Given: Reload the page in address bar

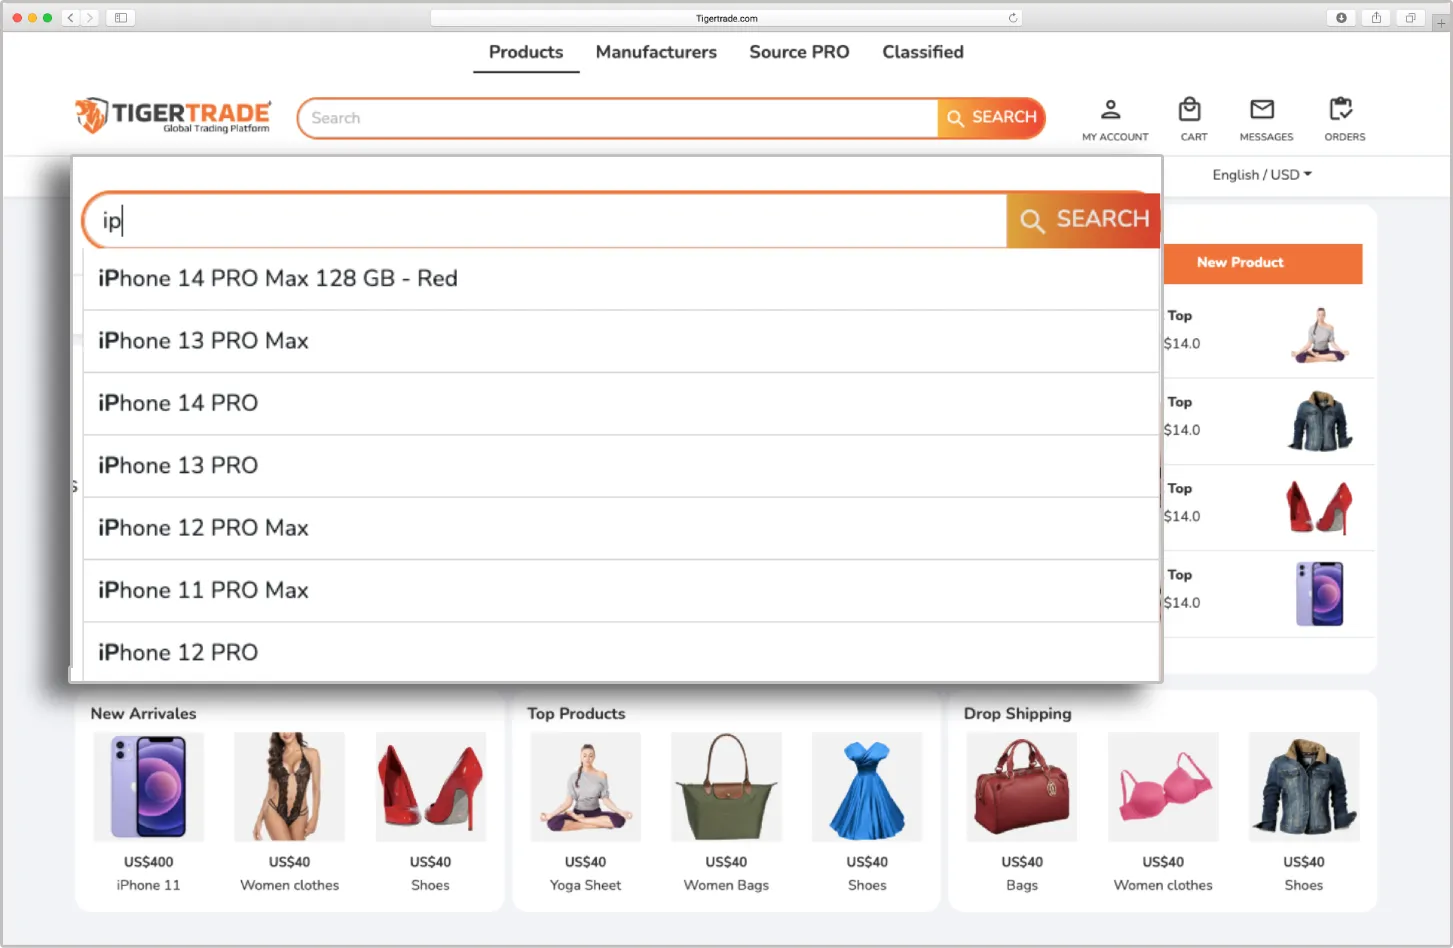Looking at the screenshot, I should [x=1012, y=18].
